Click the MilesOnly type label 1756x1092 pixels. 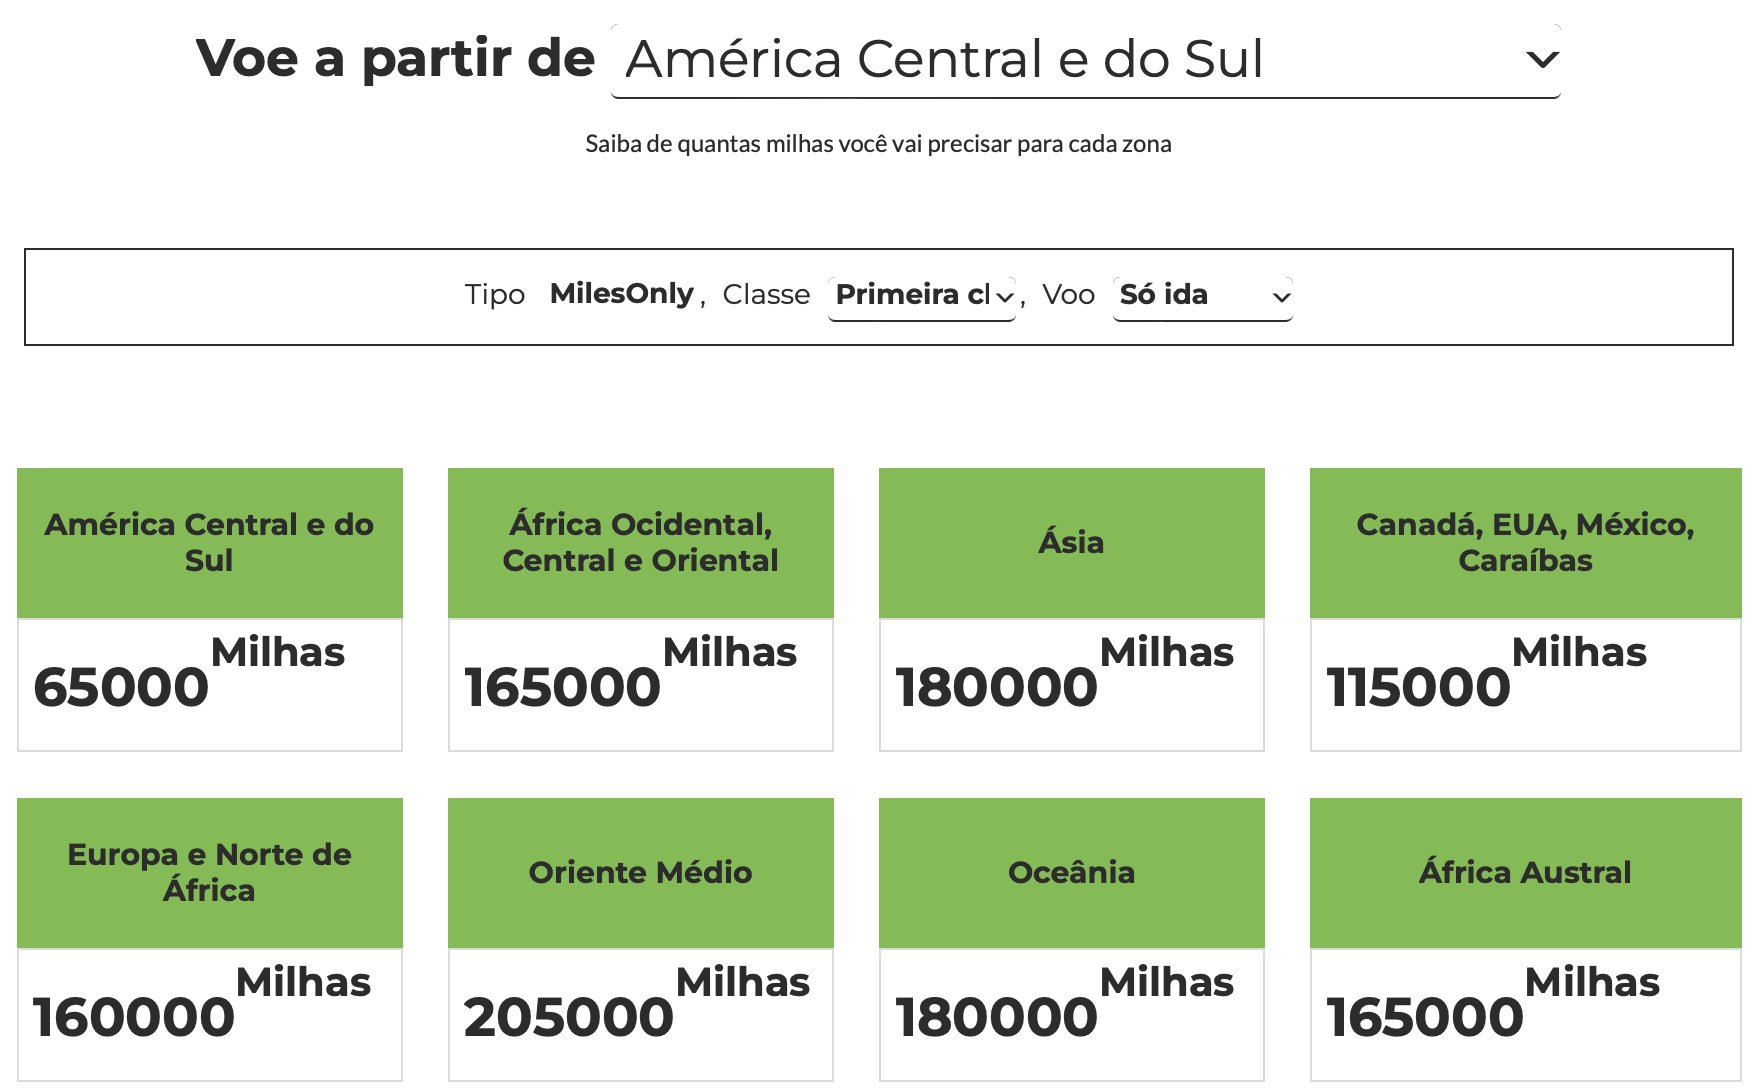click(621, 294)
